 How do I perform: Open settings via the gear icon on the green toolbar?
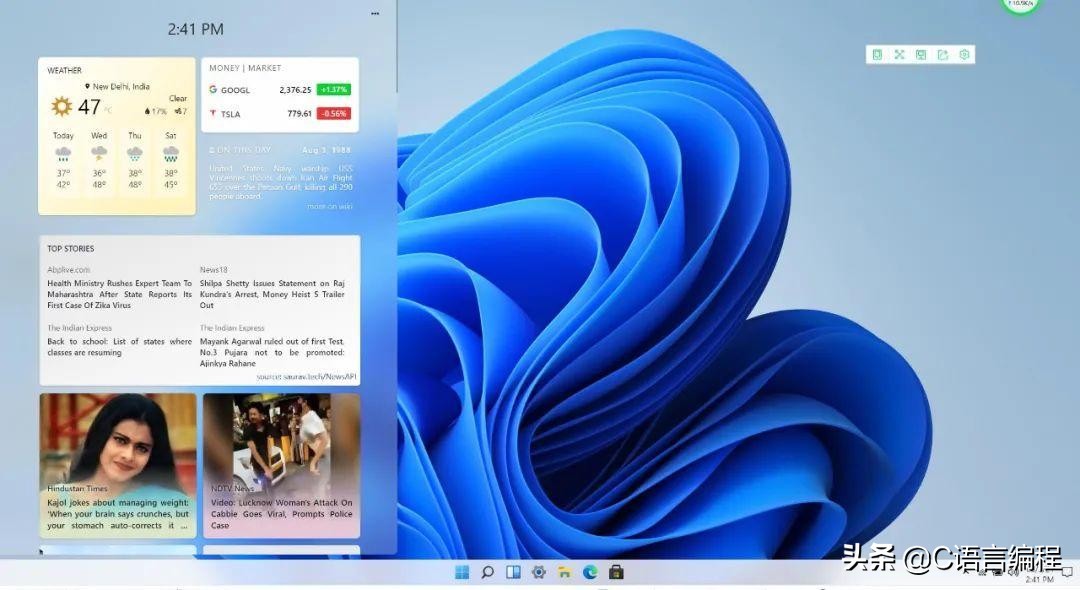(964, 54)
